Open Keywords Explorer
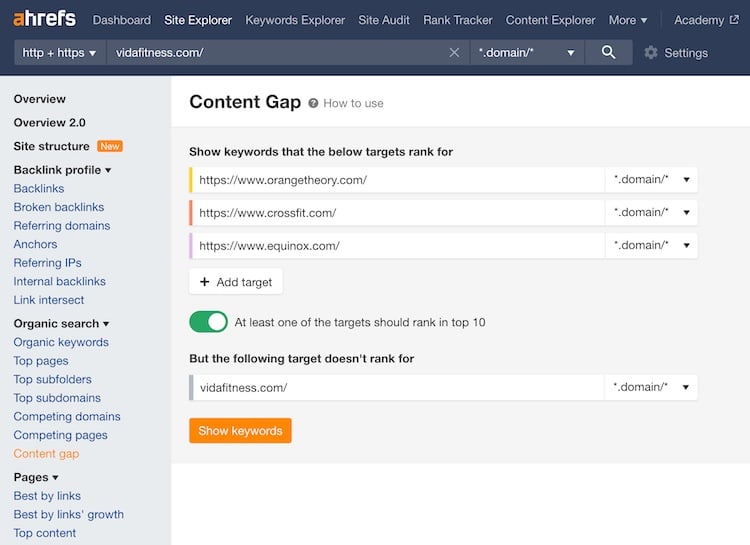 295,20
